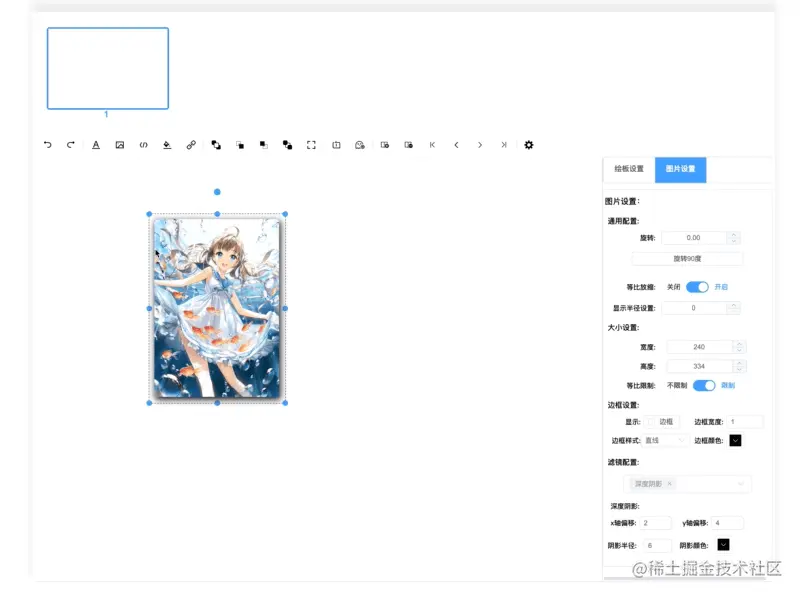Undo the last action in toolbar

47,145
